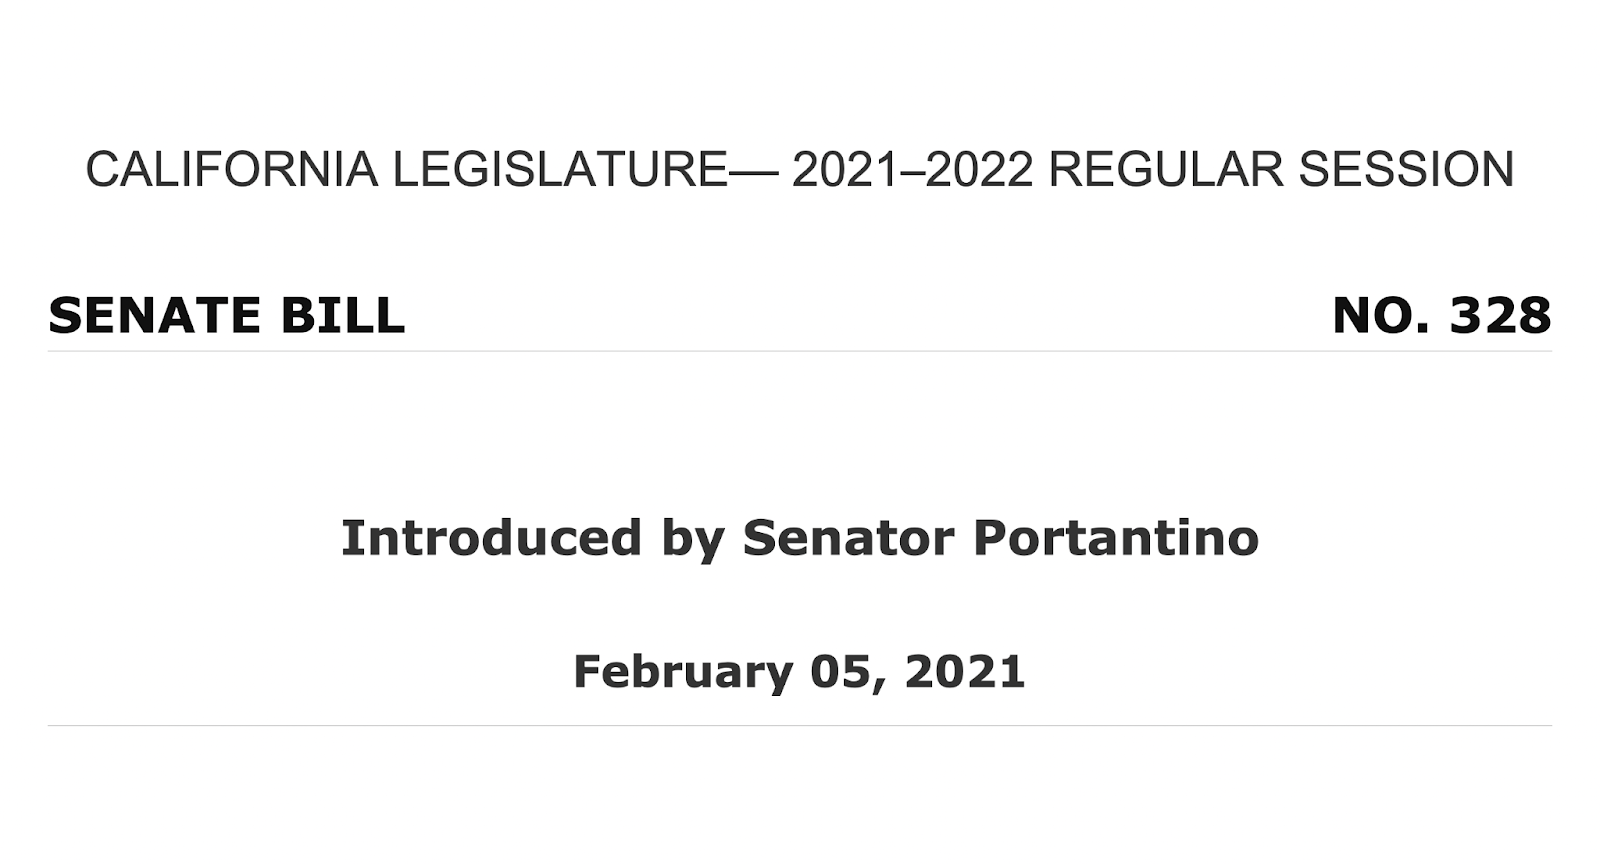The image size is (1600, 864).
Task: Click the divider line under SENATE BILL
Action: point(800,351)
